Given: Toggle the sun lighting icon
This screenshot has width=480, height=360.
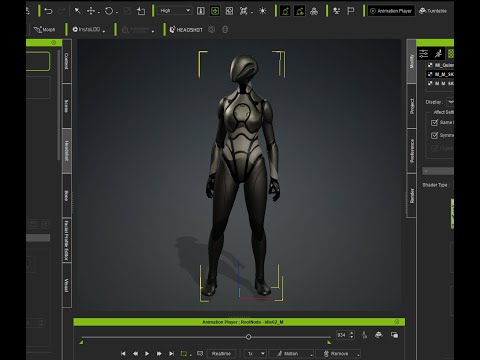Looking at the screenshot, I should pos(263,11).
